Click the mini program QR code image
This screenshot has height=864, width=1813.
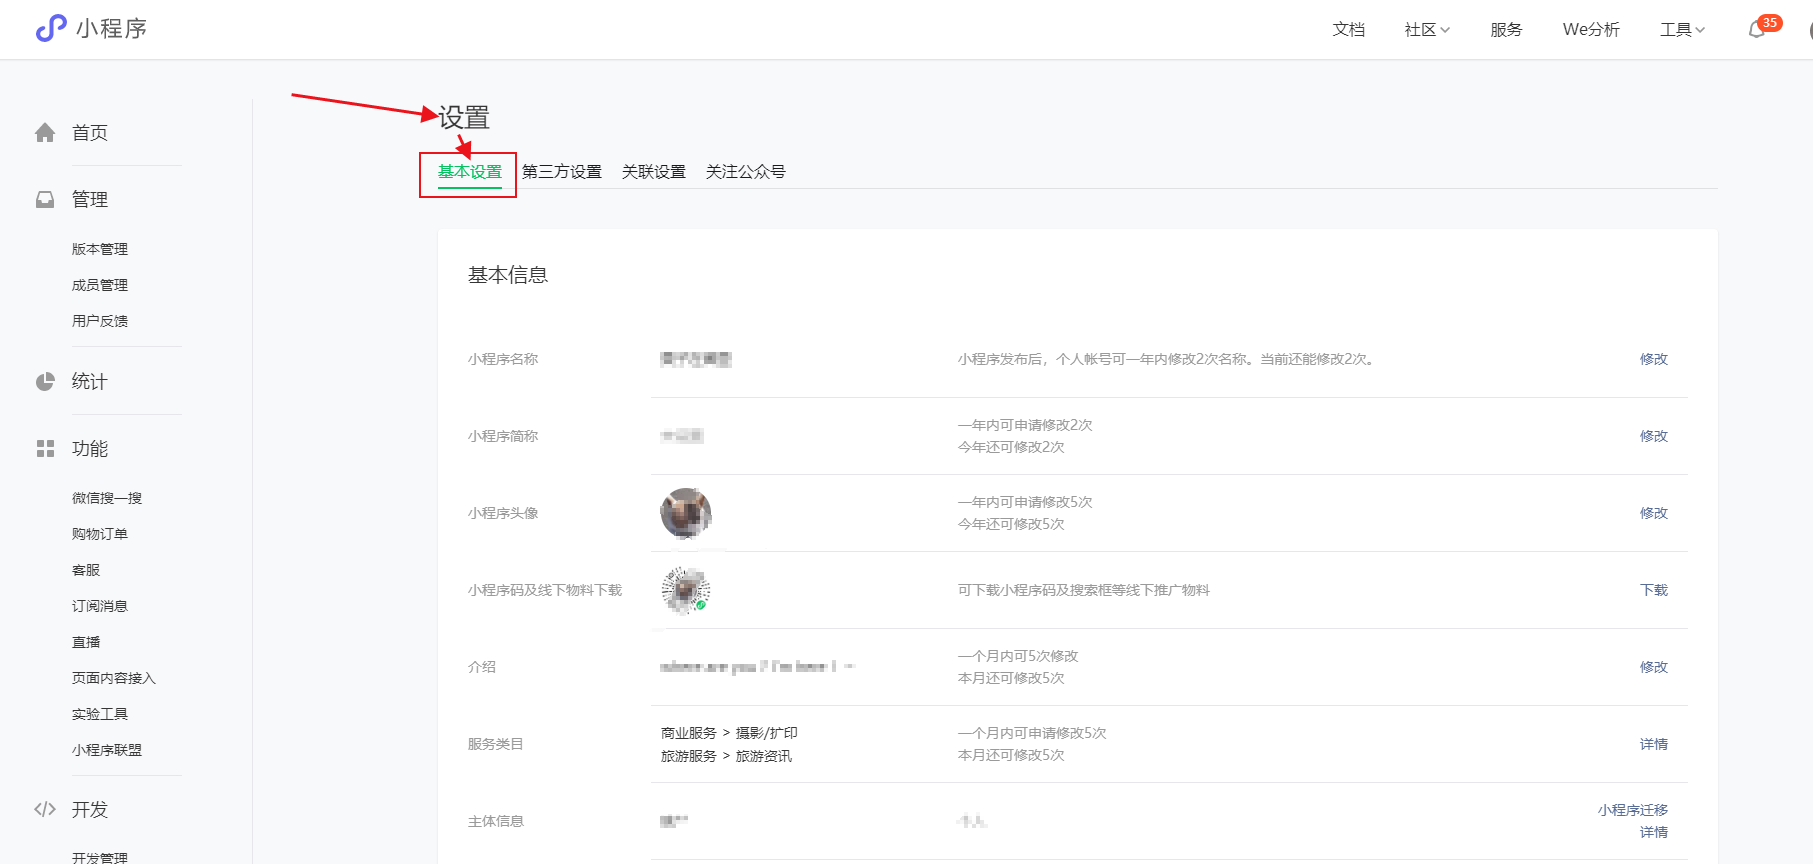pos(686,590)
